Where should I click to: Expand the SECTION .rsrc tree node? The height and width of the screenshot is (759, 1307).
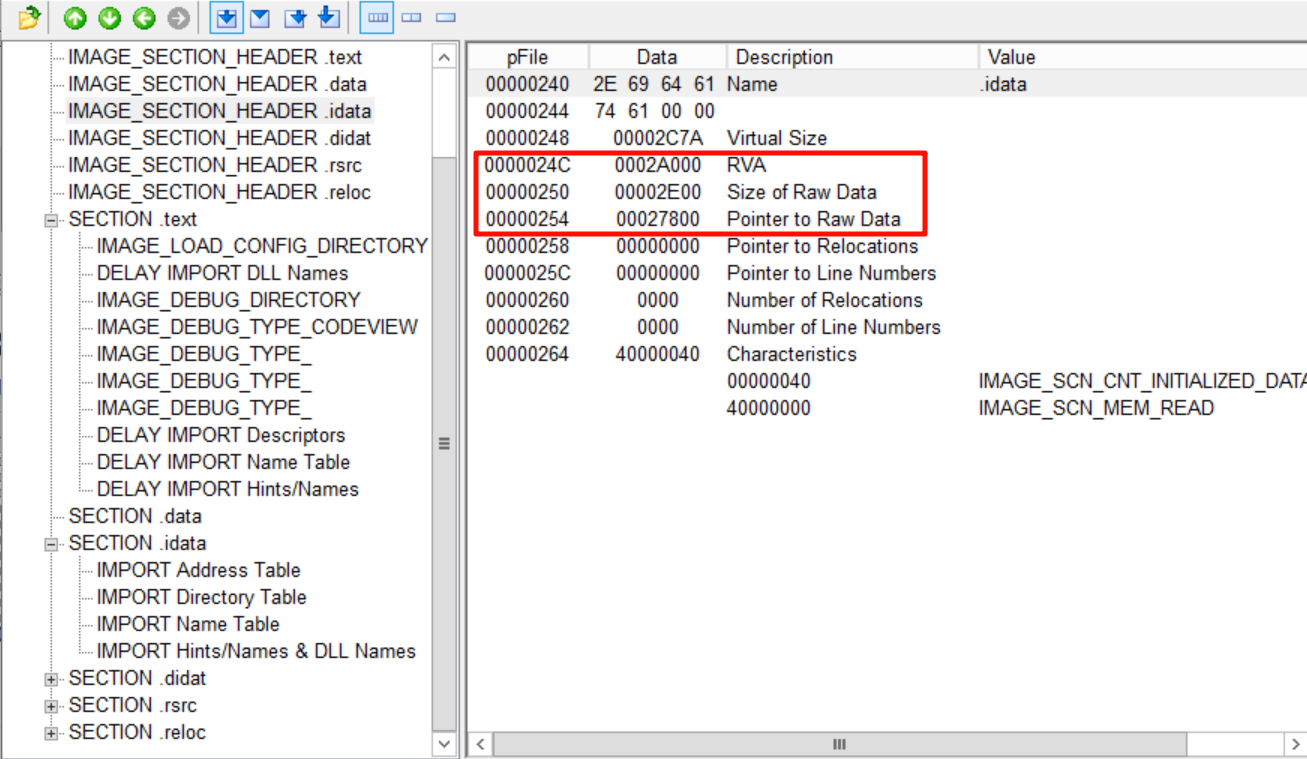tap(52, 706)
